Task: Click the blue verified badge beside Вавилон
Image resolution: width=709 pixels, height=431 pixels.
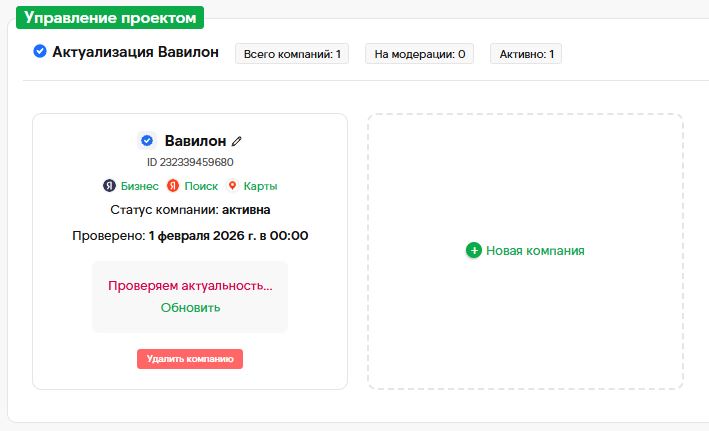Action: point(146,141)
